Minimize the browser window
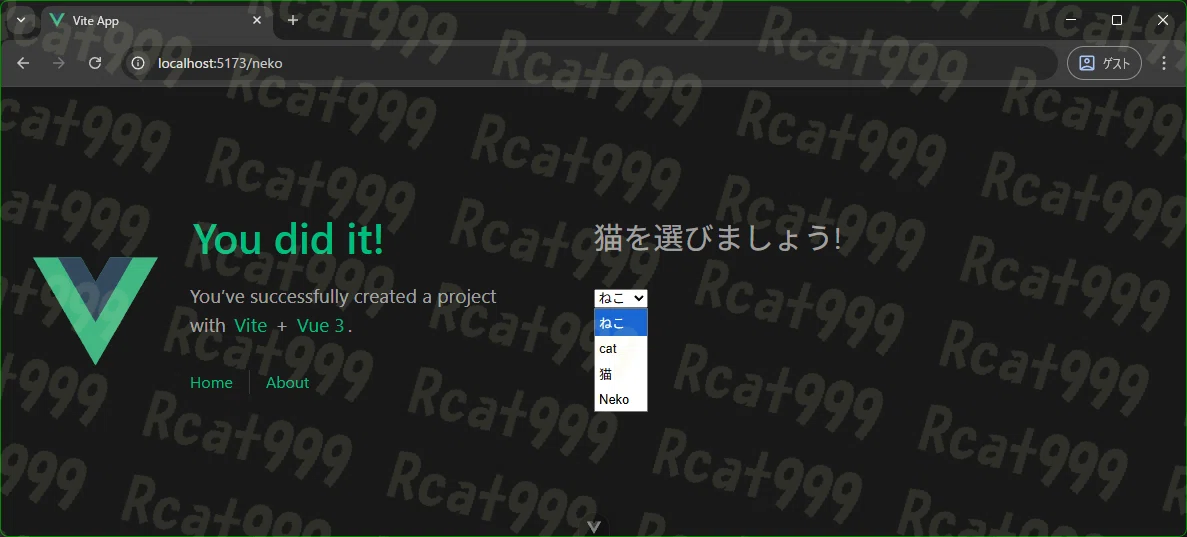This screenshot has width=1187, height=537. (1070, 20)
